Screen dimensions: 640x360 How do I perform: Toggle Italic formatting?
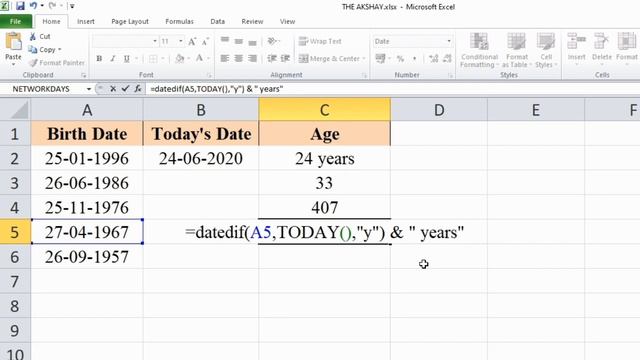[113, 59]
